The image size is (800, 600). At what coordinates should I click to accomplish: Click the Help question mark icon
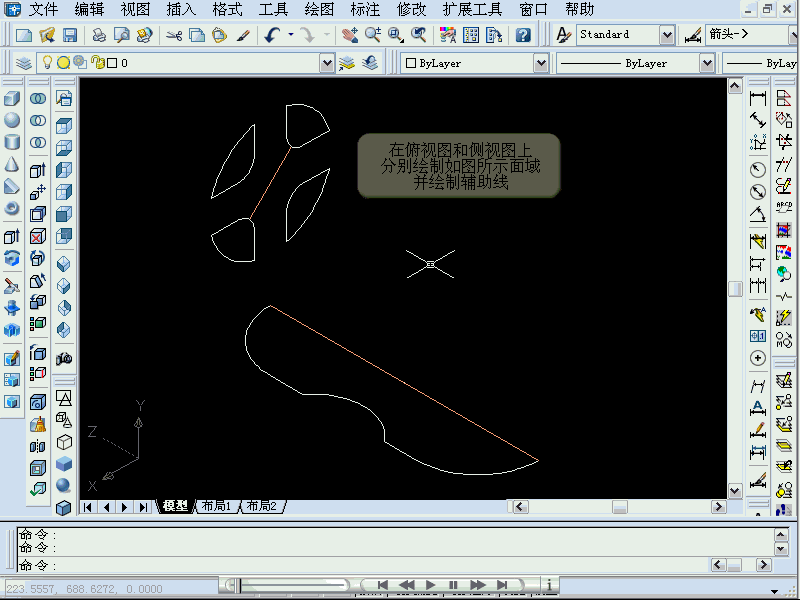(523, 35)
